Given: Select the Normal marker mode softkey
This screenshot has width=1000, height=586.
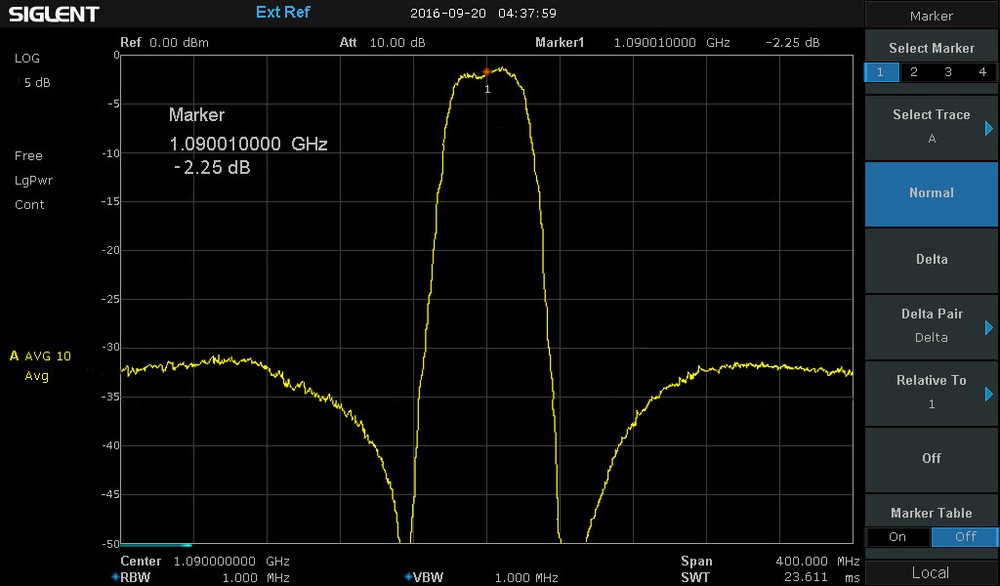Looking at the screenshot, I should point(931,193).
